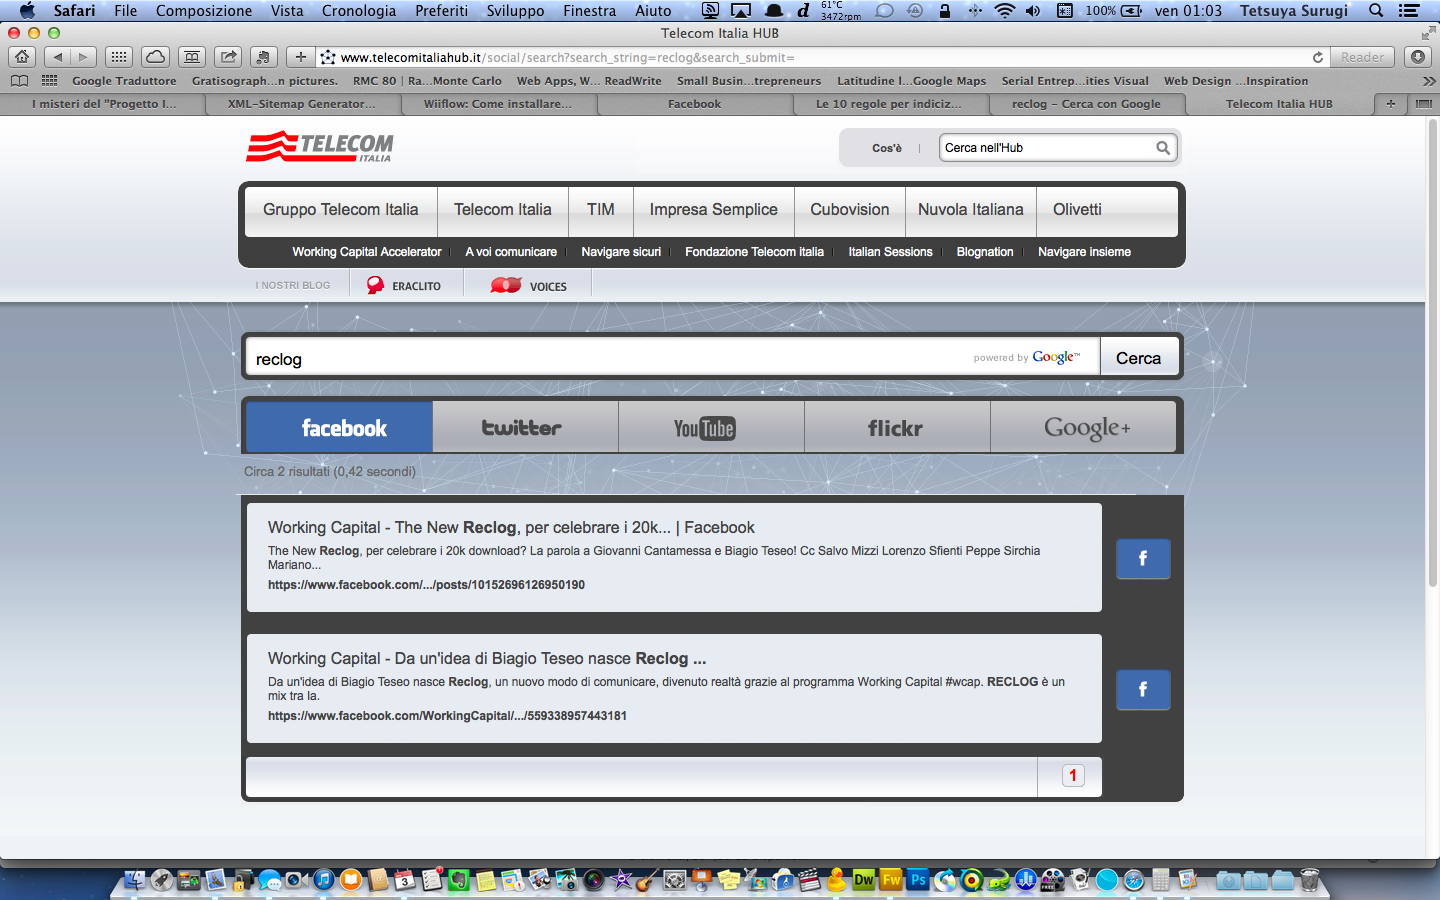Open the Gruppo Telecom Italia nav item

[x=341, y=209]
